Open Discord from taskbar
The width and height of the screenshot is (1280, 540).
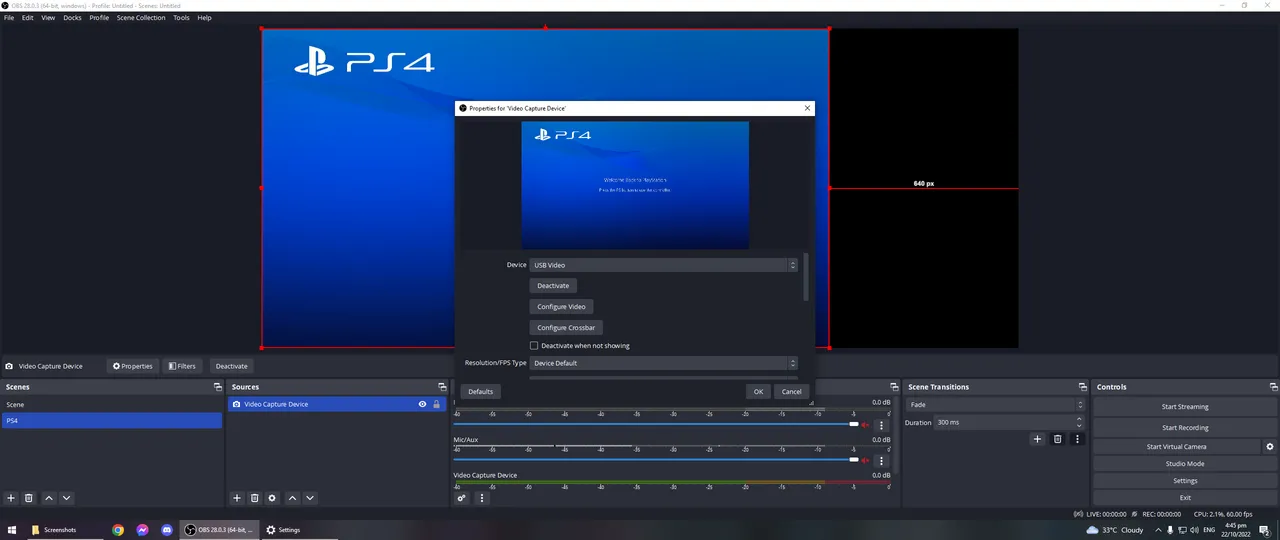tap(166, 530)
